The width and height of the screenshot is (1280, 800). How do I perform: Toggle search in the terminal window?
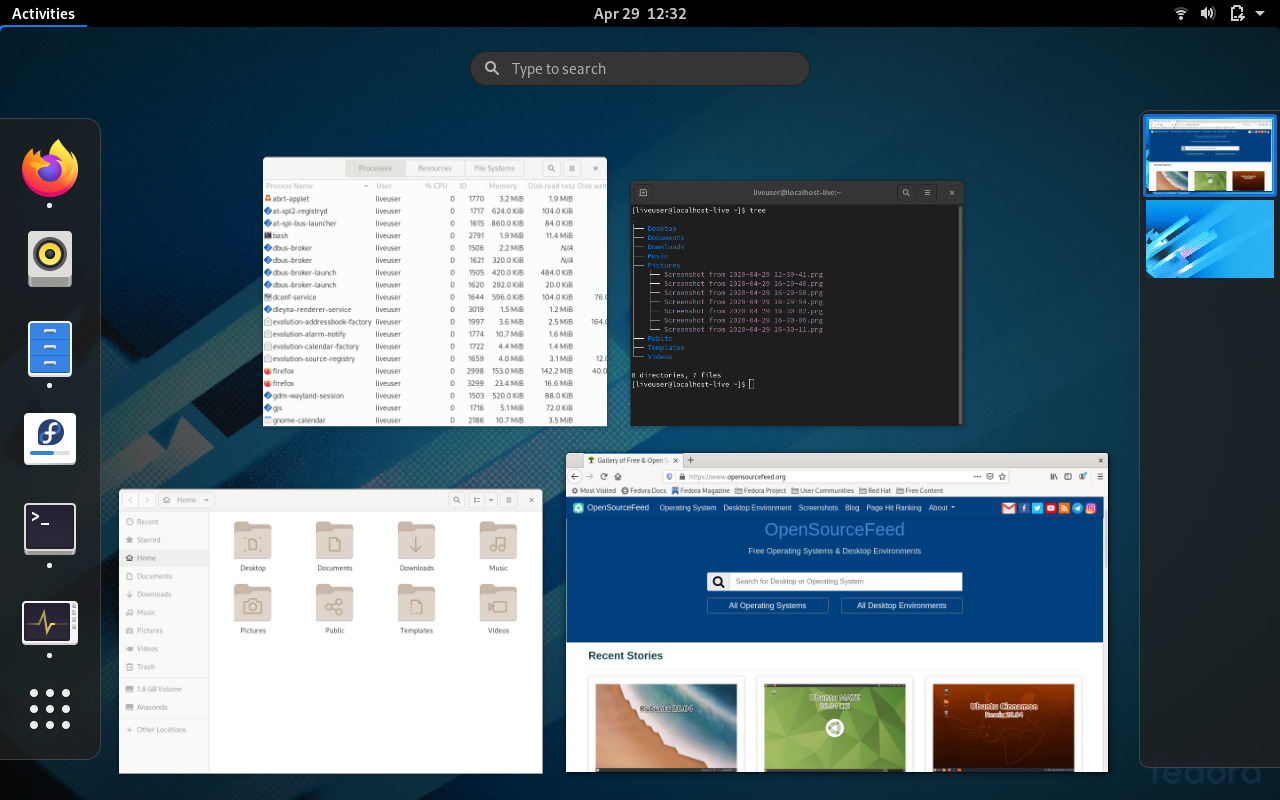pos(906,192)
